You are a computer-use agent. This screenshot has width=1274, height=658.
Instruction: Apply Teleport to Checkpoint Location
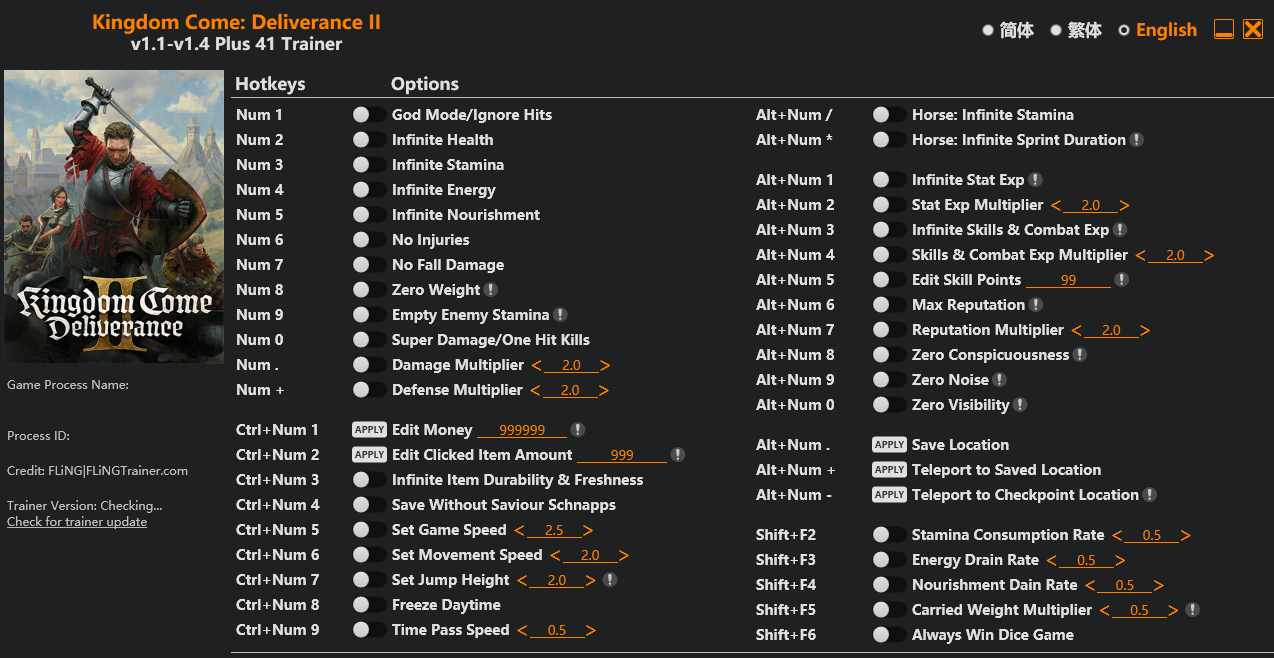889,495
